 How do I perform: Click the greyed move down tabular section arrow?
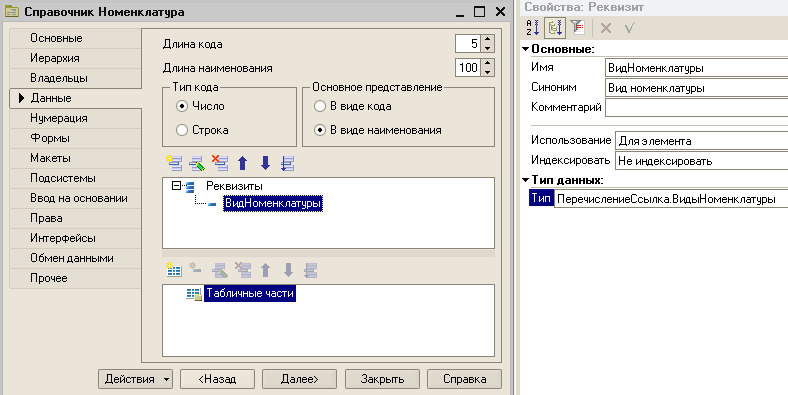pos(288,270)
